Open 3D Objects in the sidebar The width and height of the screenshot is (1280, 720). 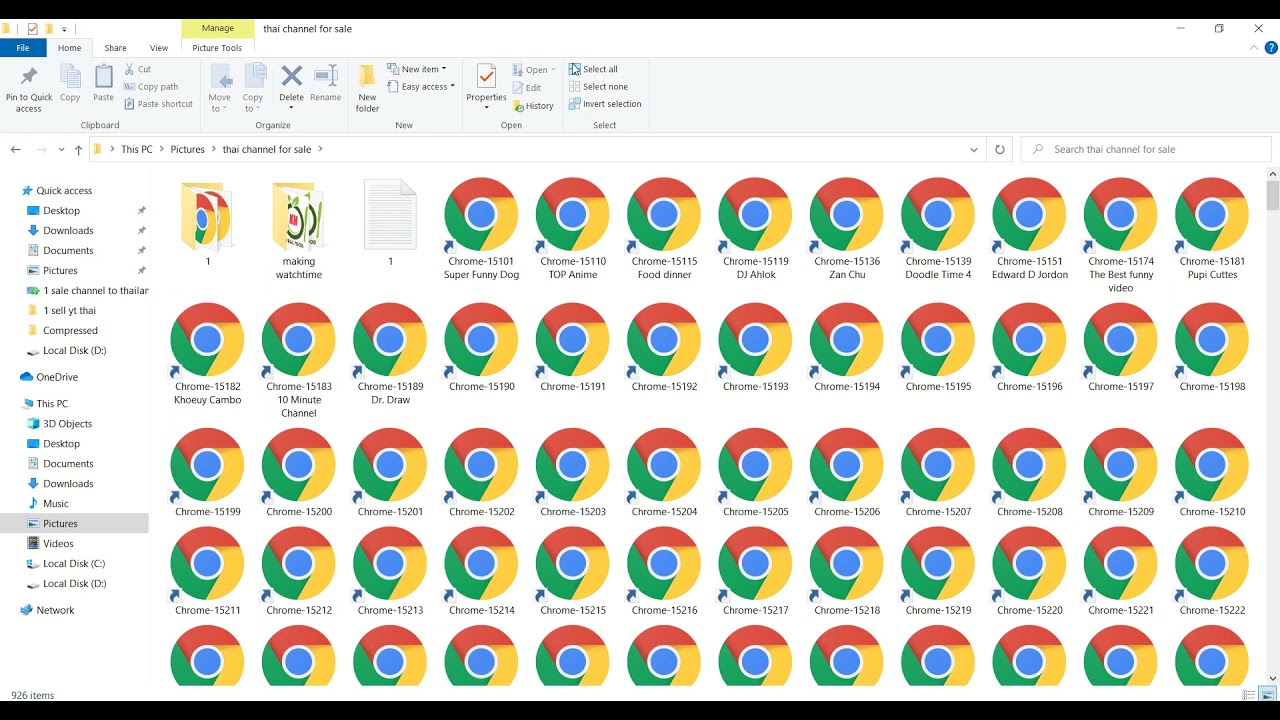[67, 424]
